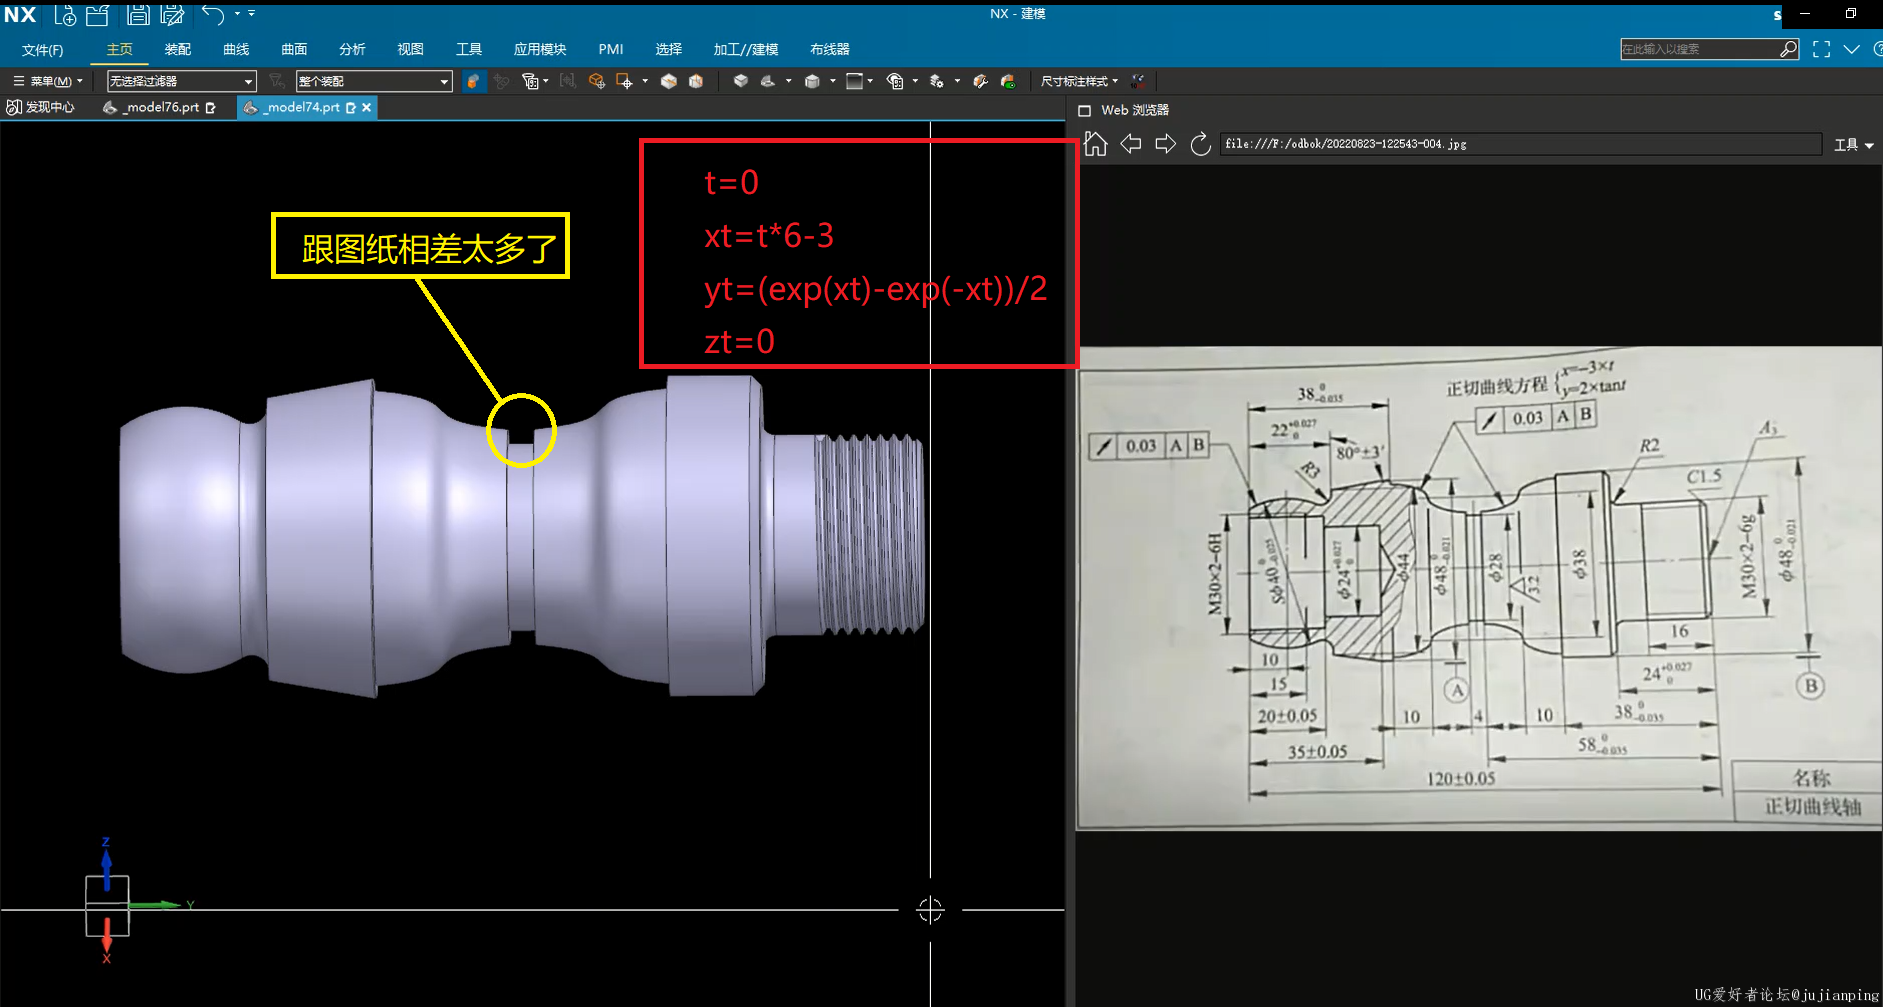Image resolution: width=1883 pixels, height=1007 pixels.
Task: Click the rectangle with crosshair snap point icon
Action: click(x=625, y=81)
